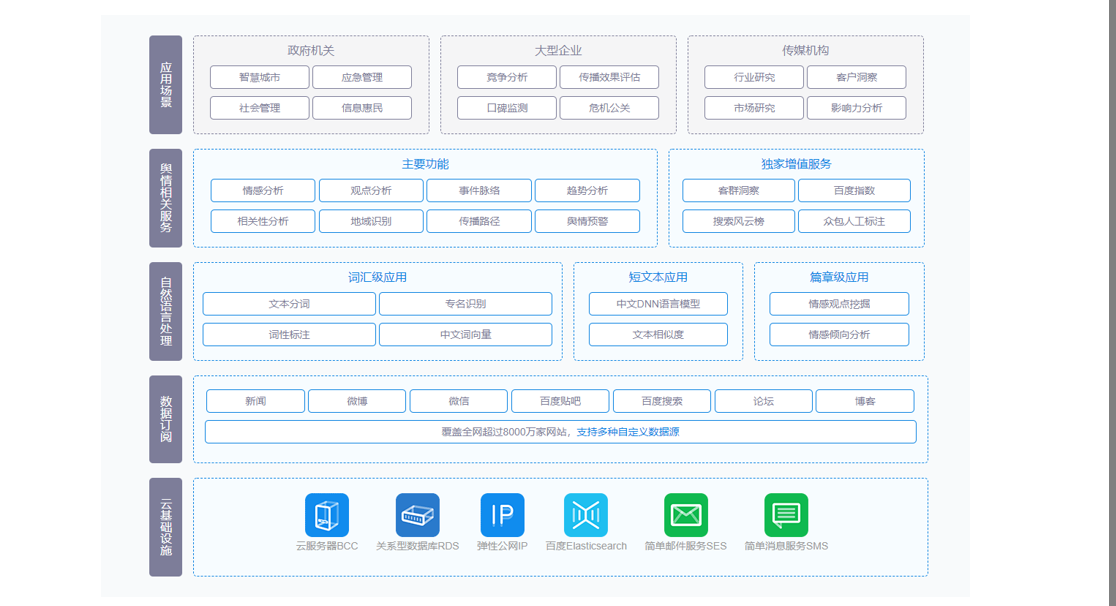This screenshot has height=606, width=1116.
Task: Choose the 词性标注 box
Action: click(289, 334)
